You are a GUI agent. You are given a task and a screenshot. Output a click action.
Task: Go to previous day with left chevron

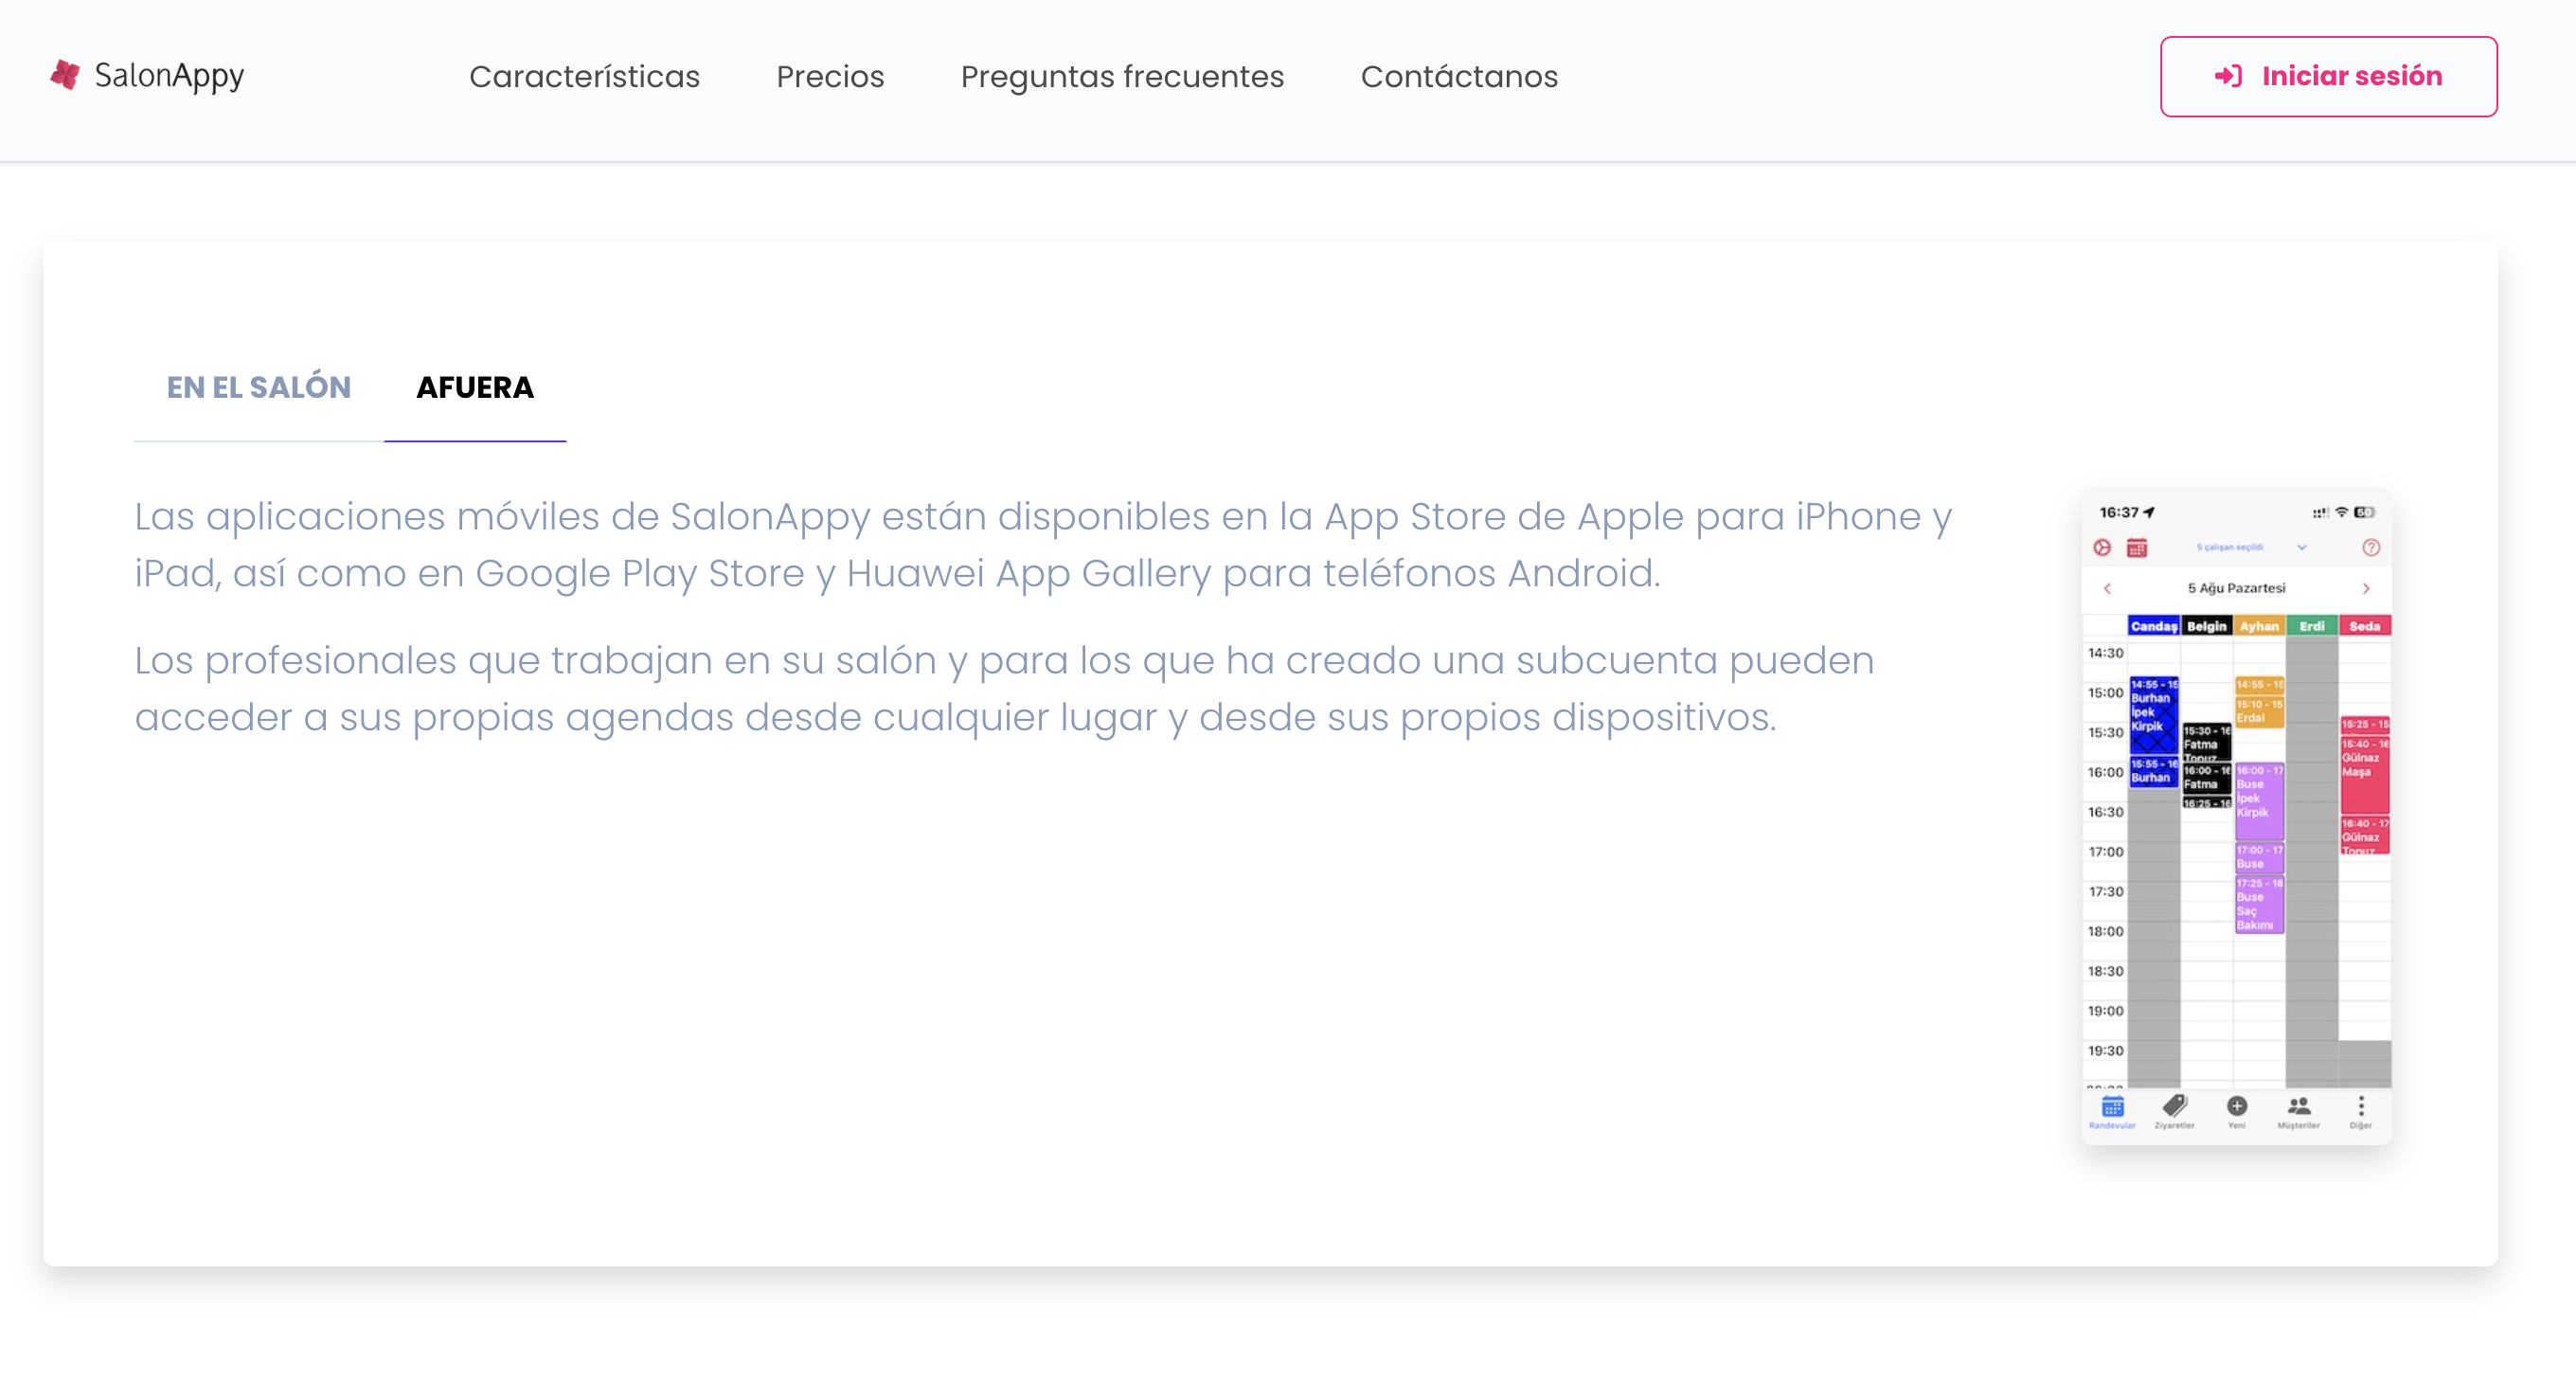point(2107,588)
